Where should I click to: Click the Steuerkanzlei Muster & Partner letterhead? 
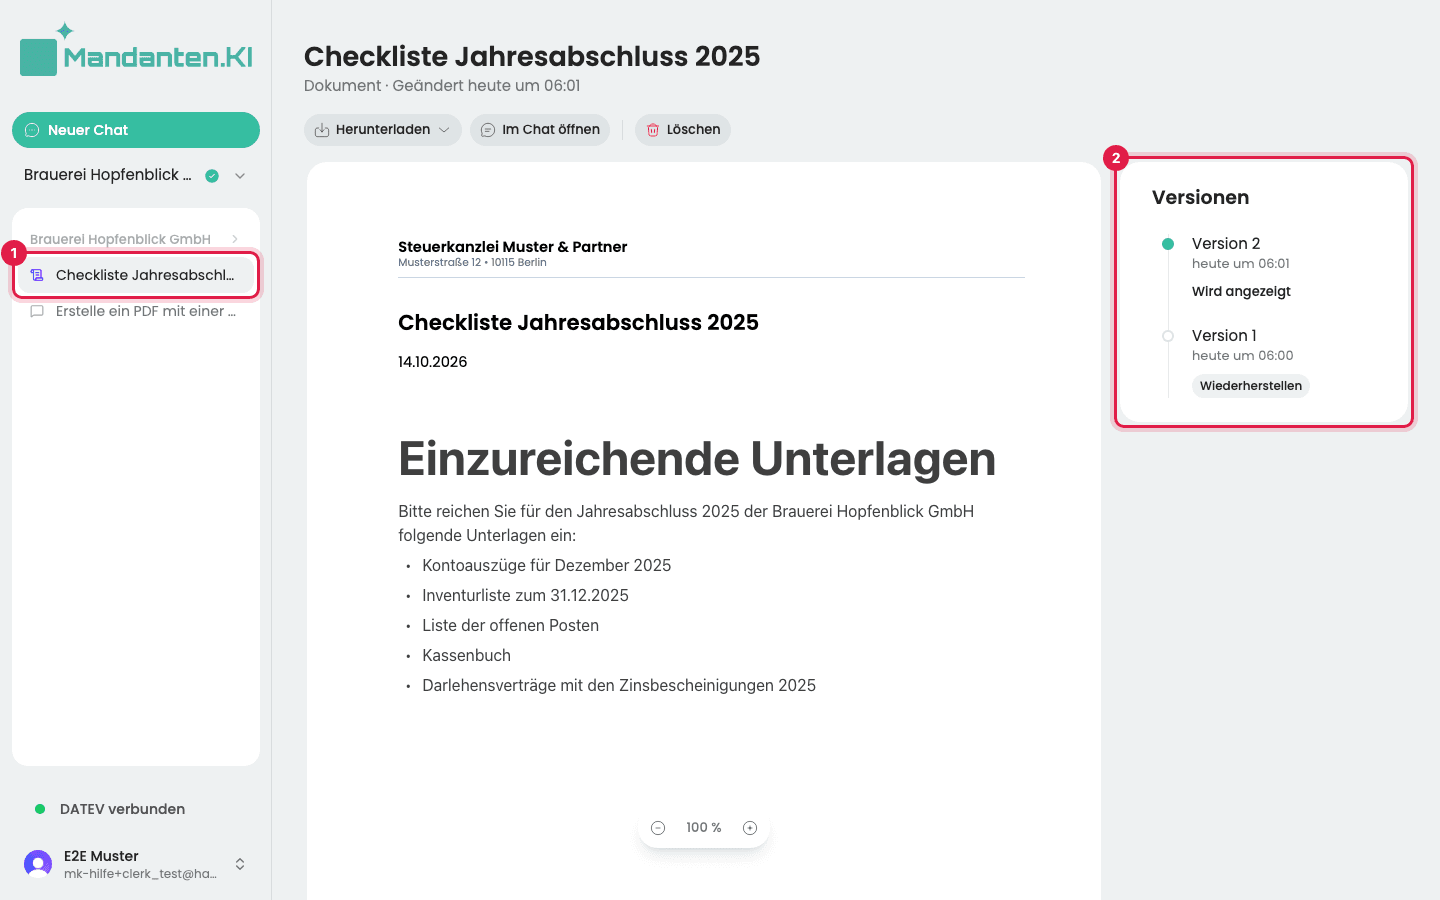512,247
